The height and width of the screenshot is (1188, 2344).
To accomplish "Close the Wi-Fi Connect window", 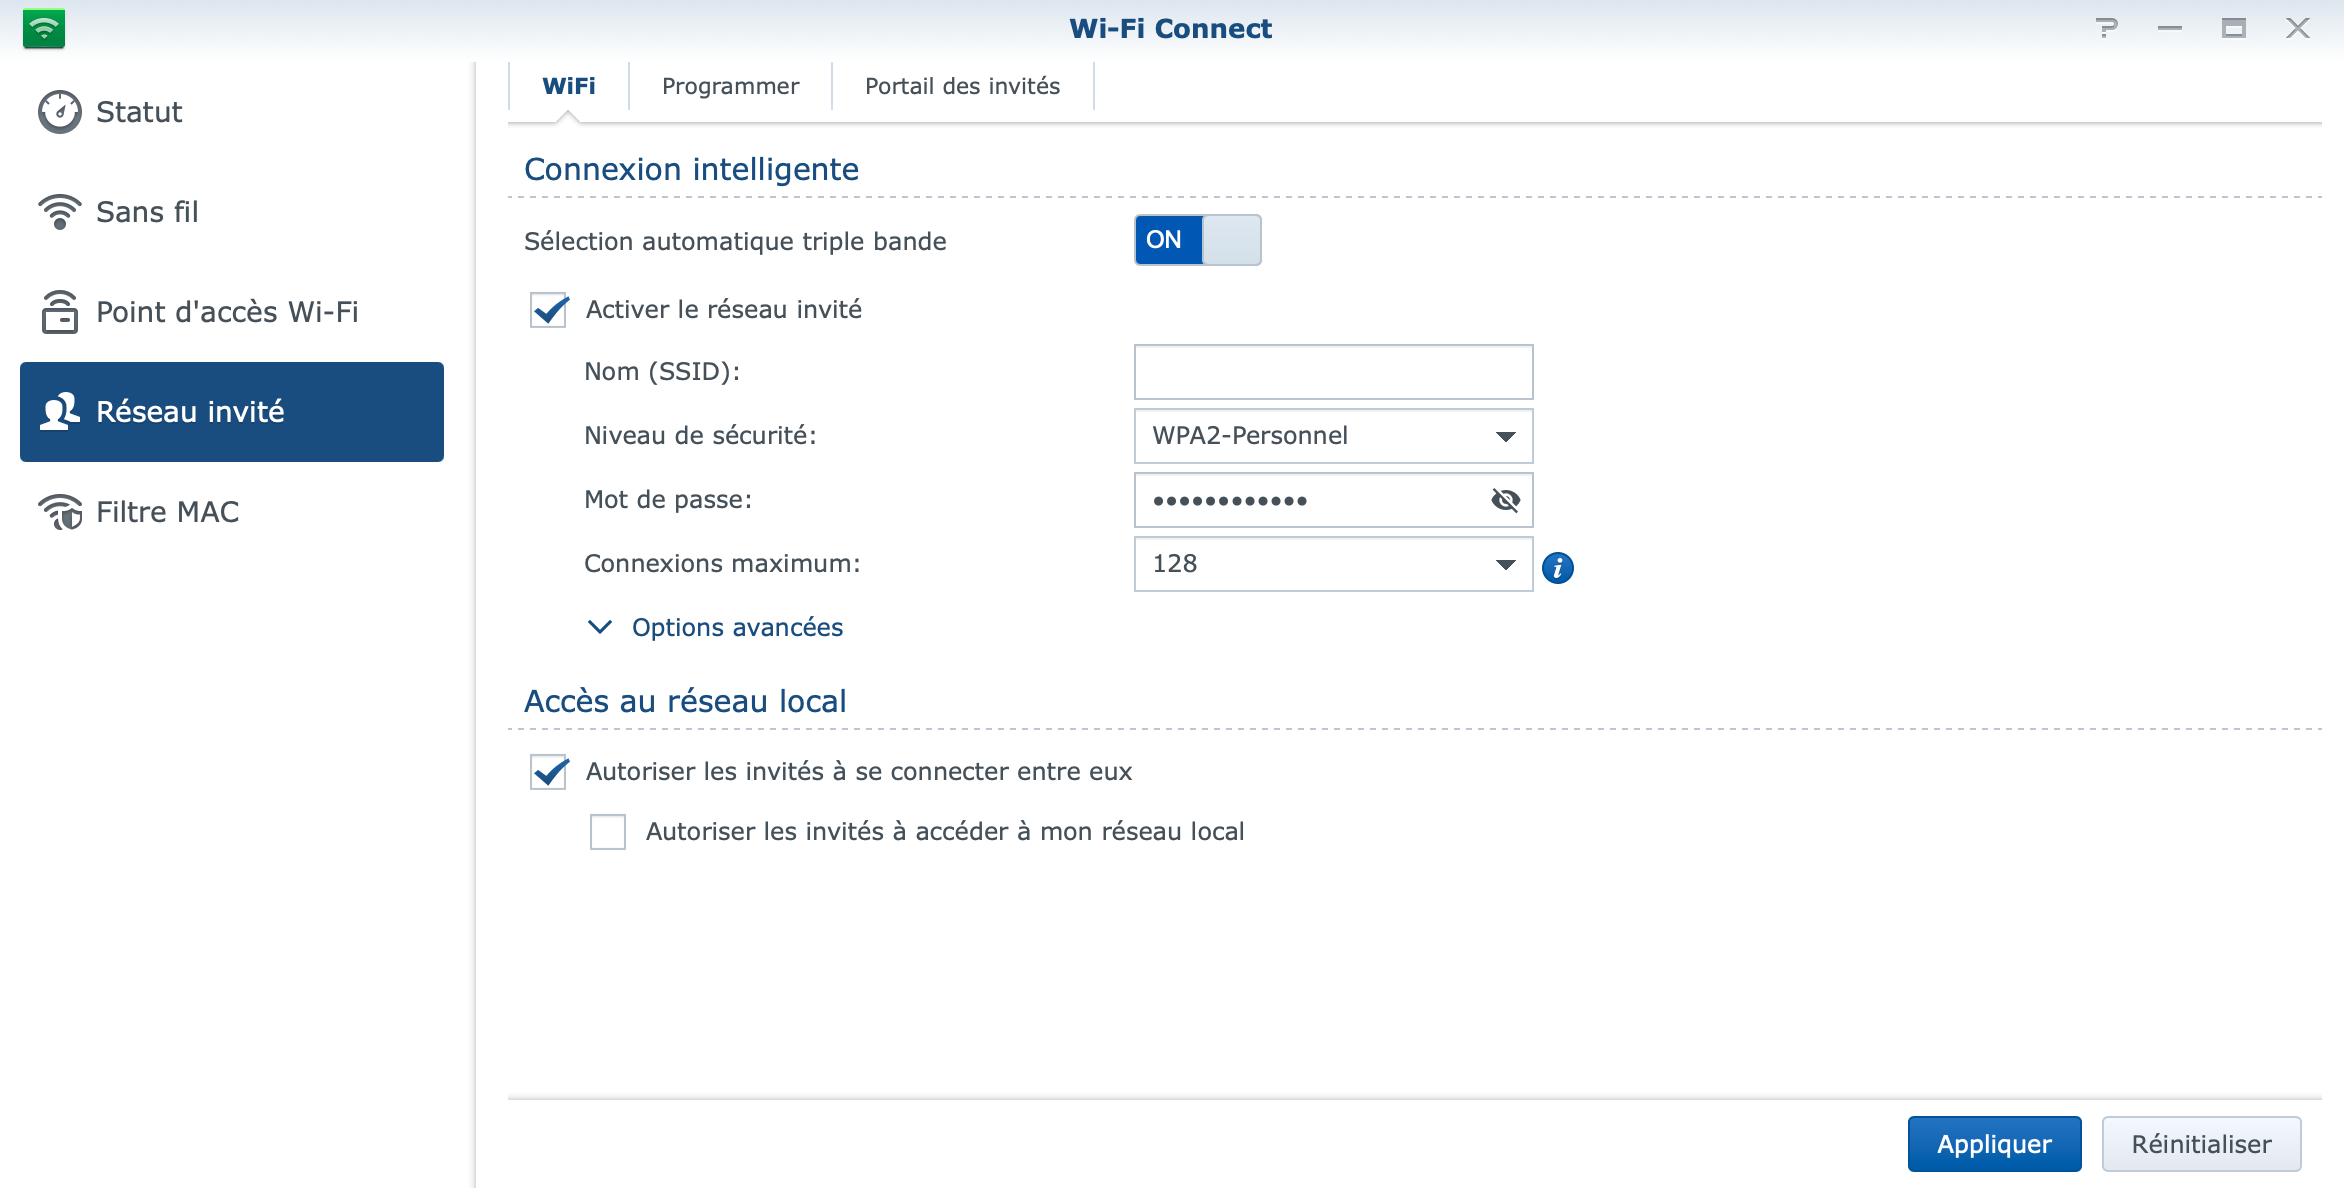I will 2298,28.
